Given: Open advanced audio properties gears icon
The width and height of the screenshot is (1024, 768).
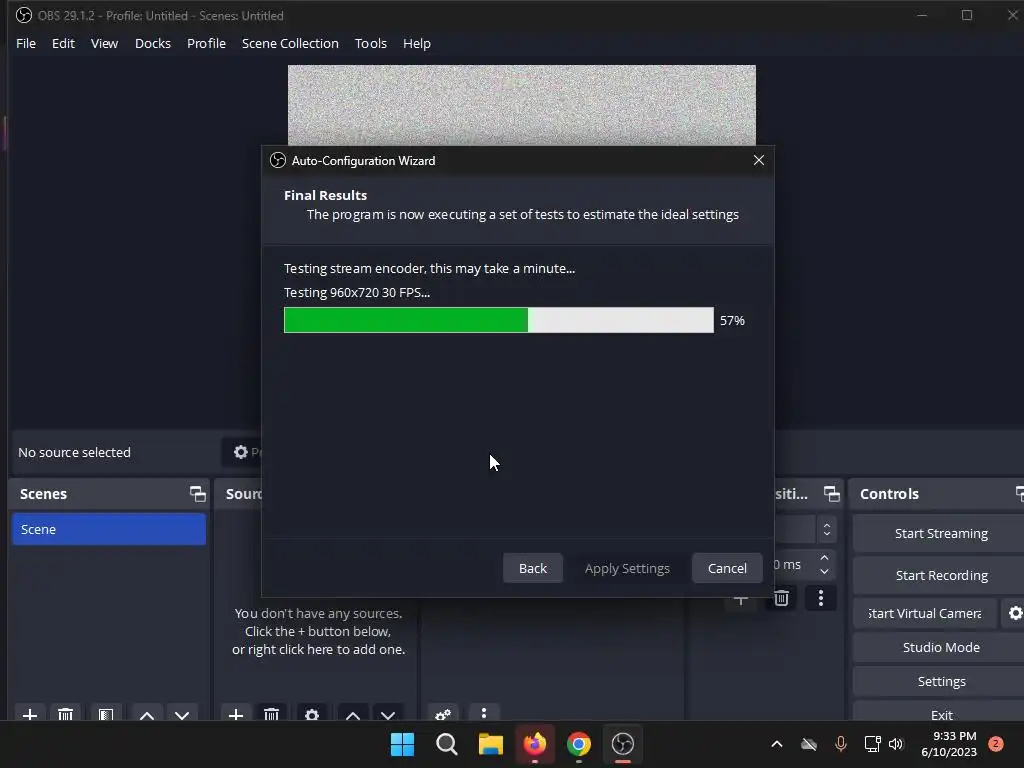Looking at the screenshot, I should coord(443,714).
